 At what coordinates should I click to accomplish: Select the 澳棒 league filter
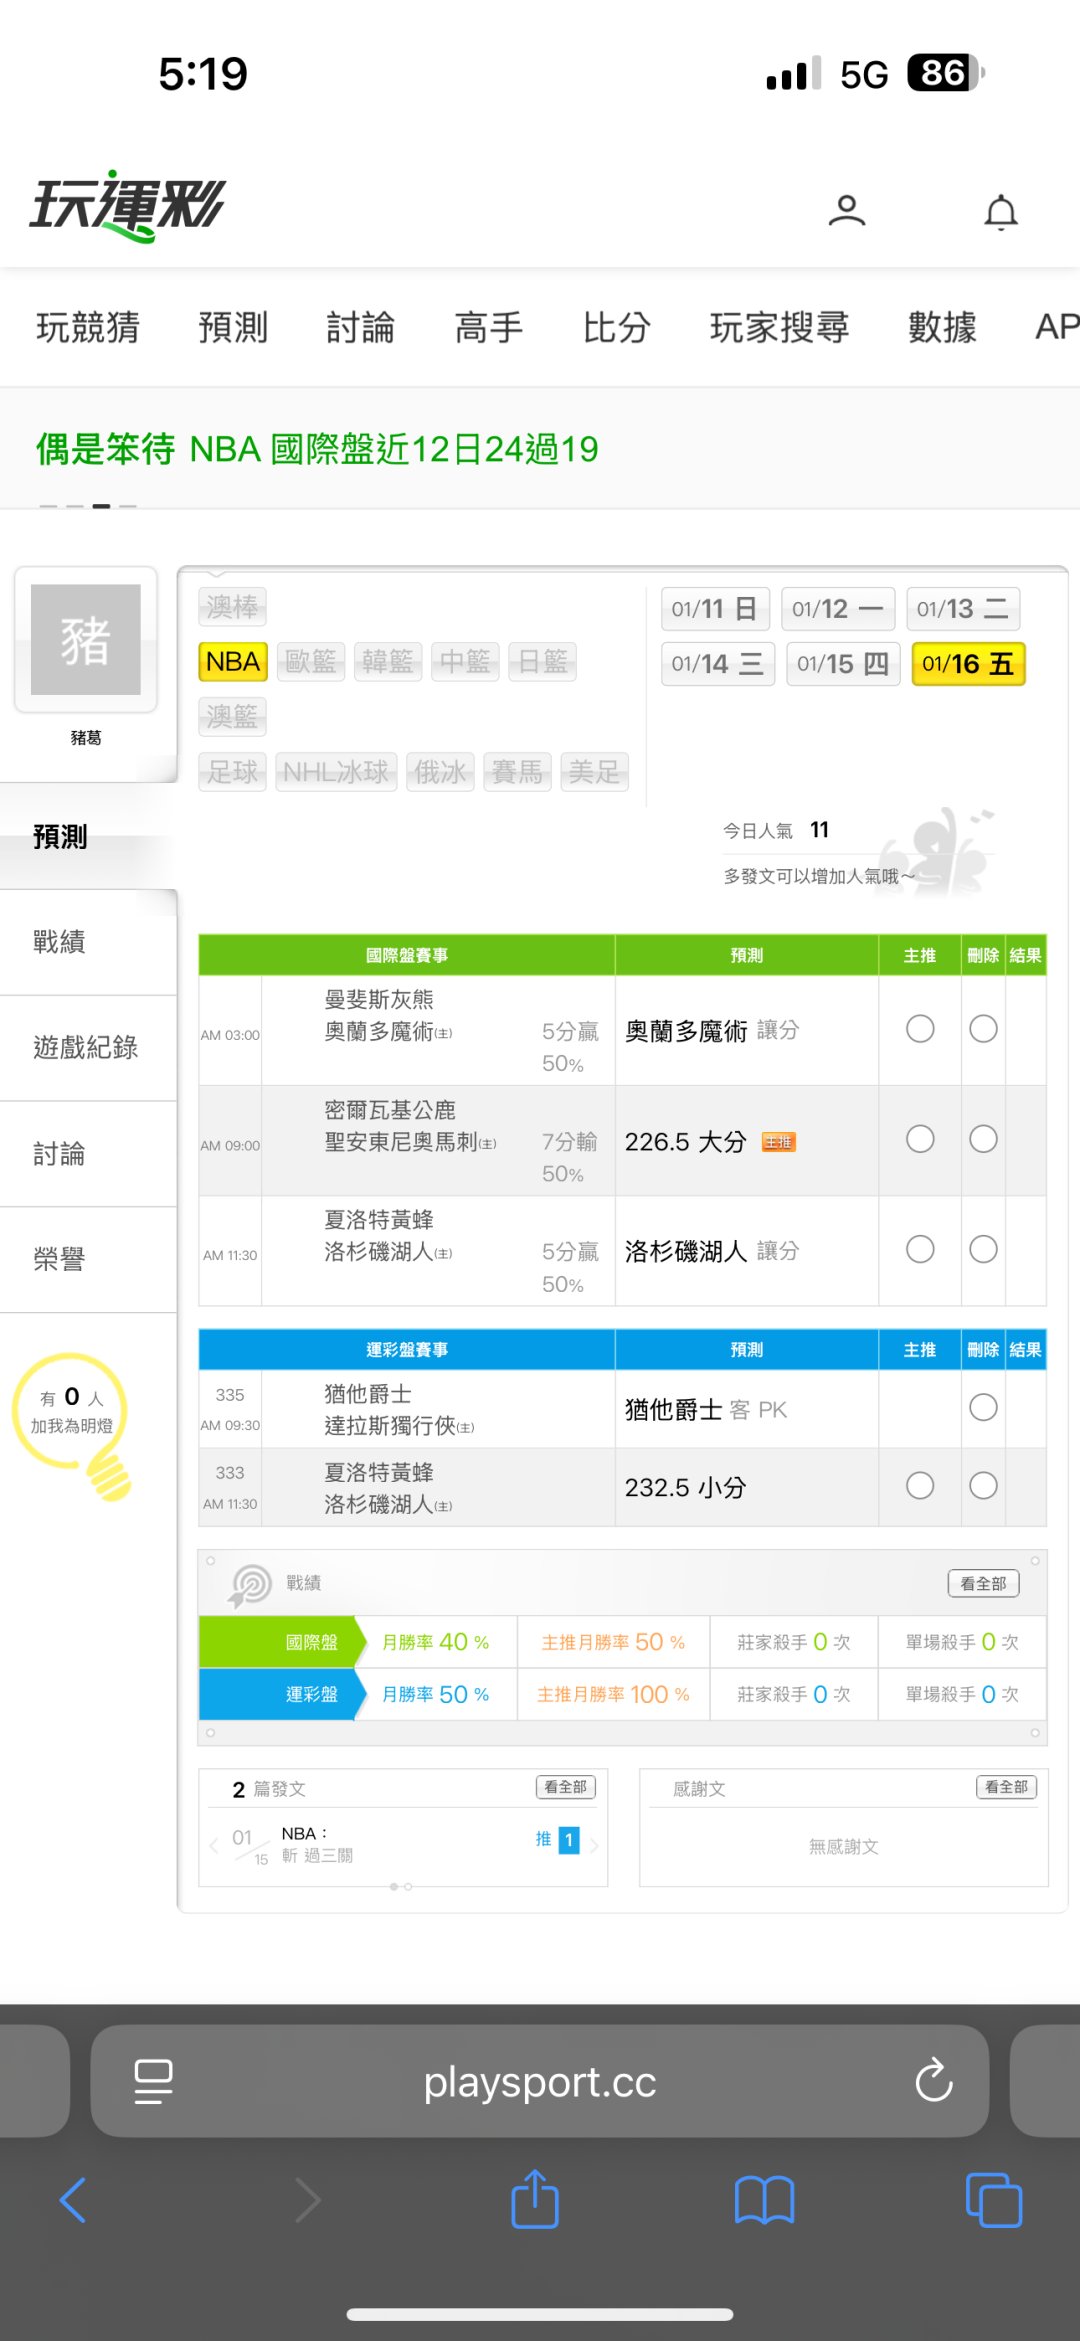233,607
